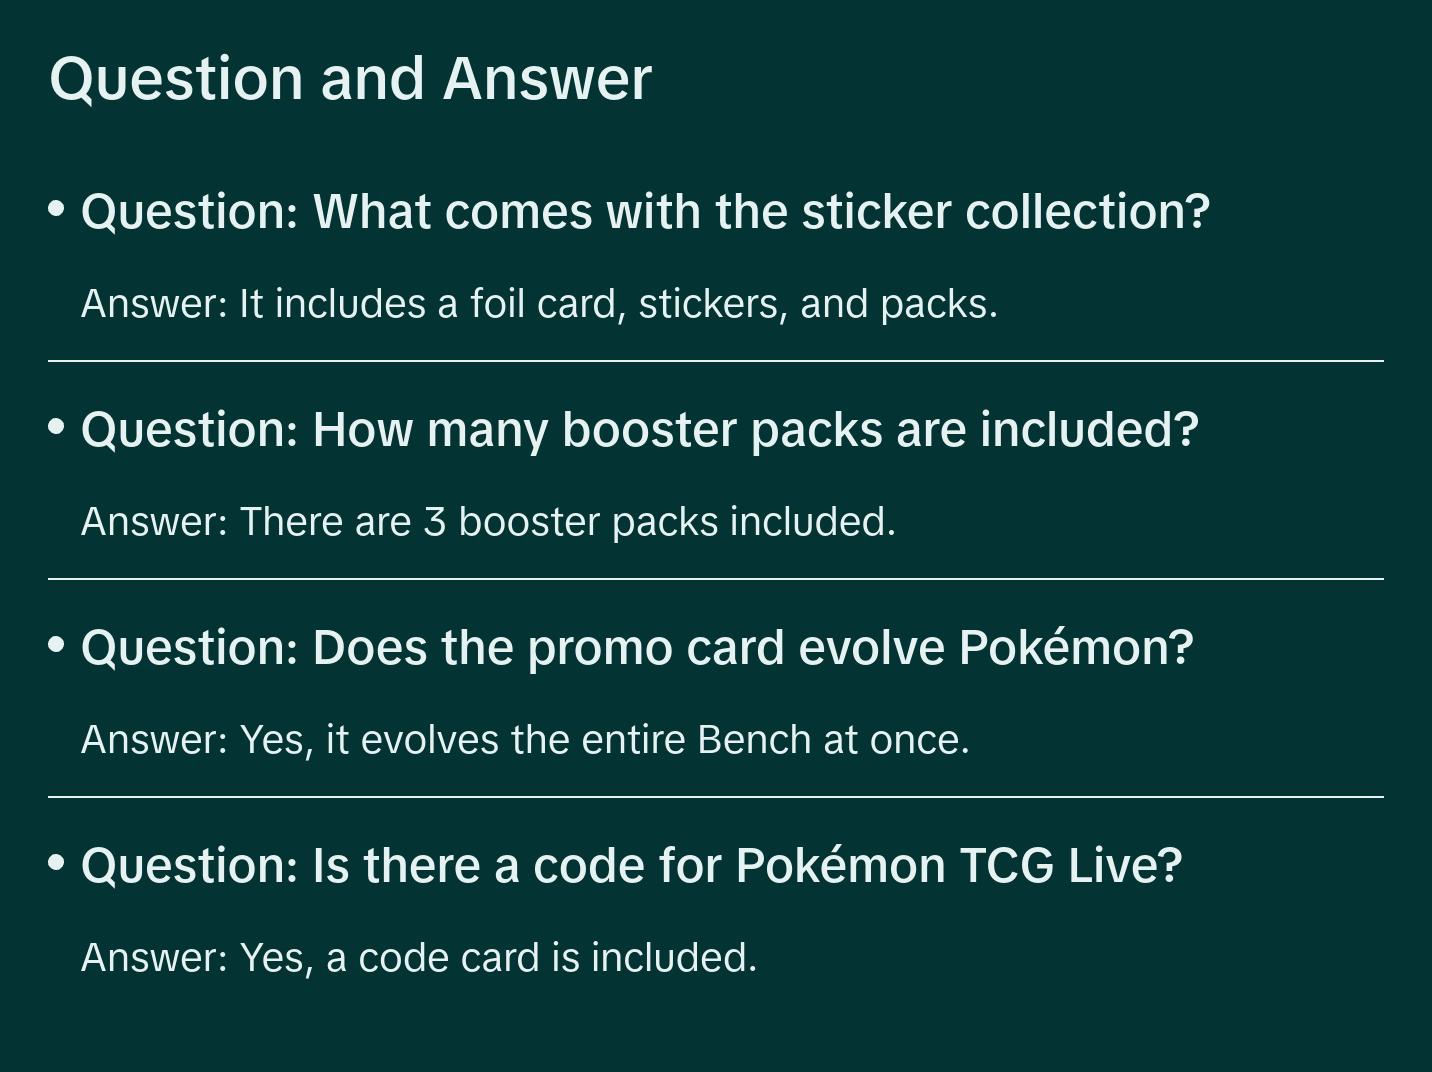Select the 'code card is included' answer

pos(418,958)
